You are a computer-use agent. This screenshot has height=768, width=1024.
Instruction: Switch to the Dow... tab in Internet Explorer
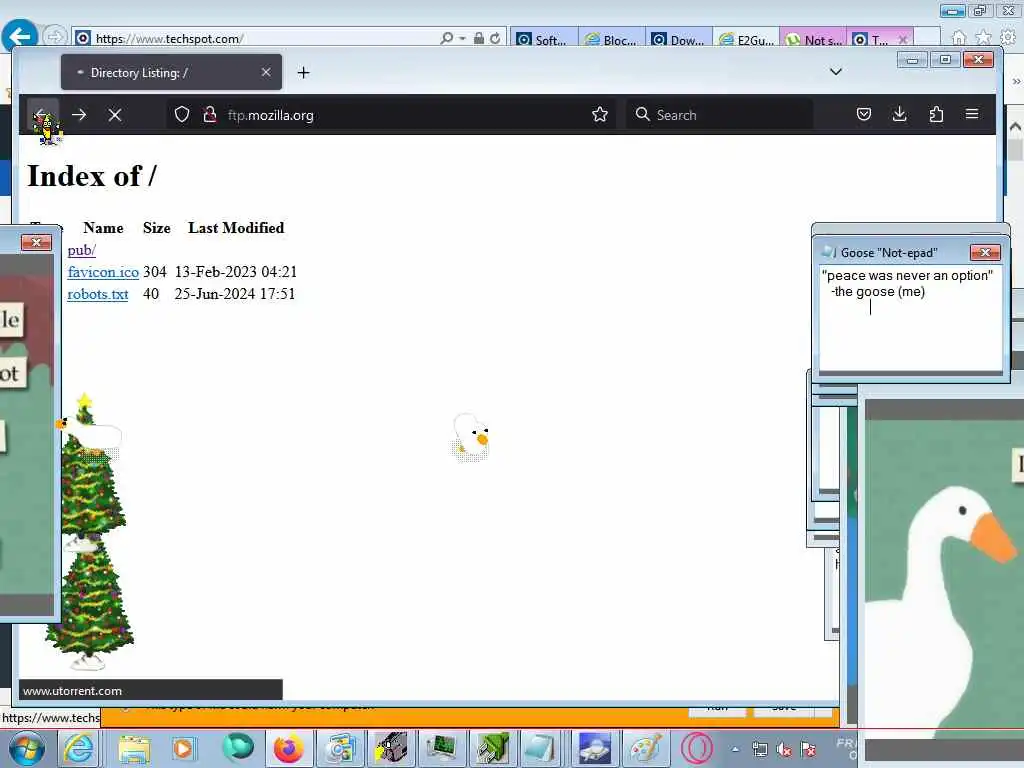pos(680,39)
